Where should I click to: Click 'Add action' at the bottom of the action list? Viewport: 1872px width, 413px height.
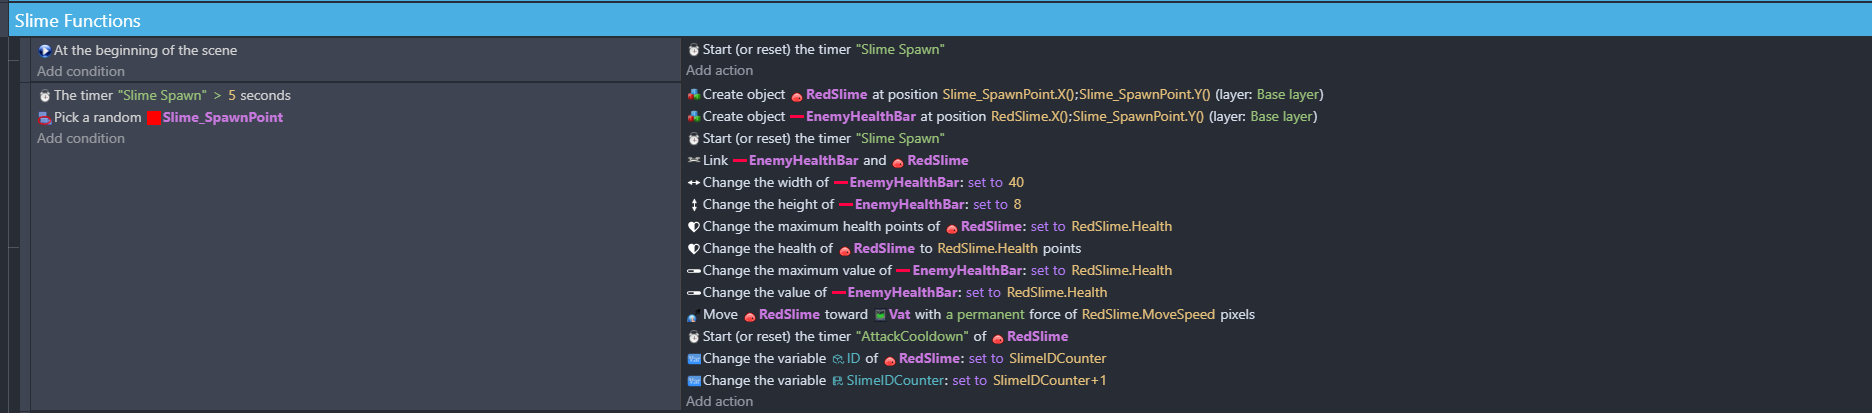point(719,402)
